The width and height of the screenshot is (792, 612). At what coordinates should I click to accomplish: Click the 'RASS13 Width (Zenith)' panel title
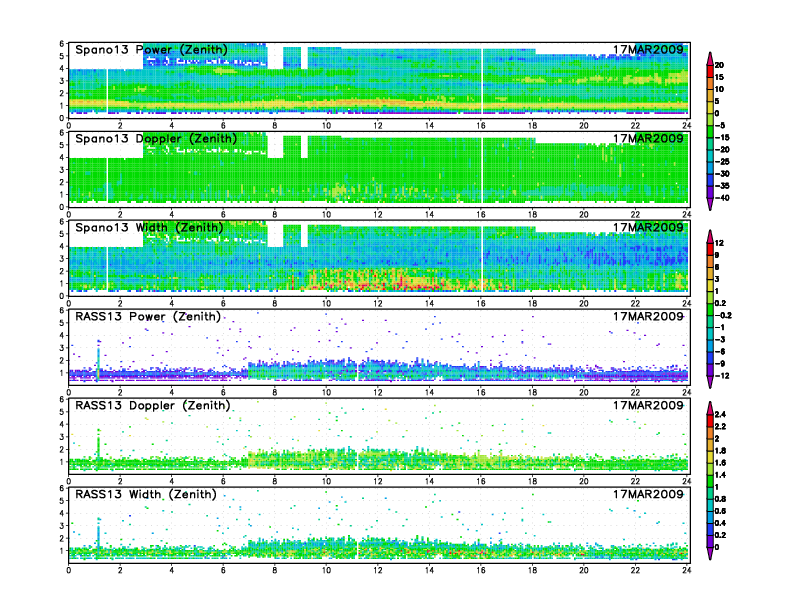tap(145, 494)
